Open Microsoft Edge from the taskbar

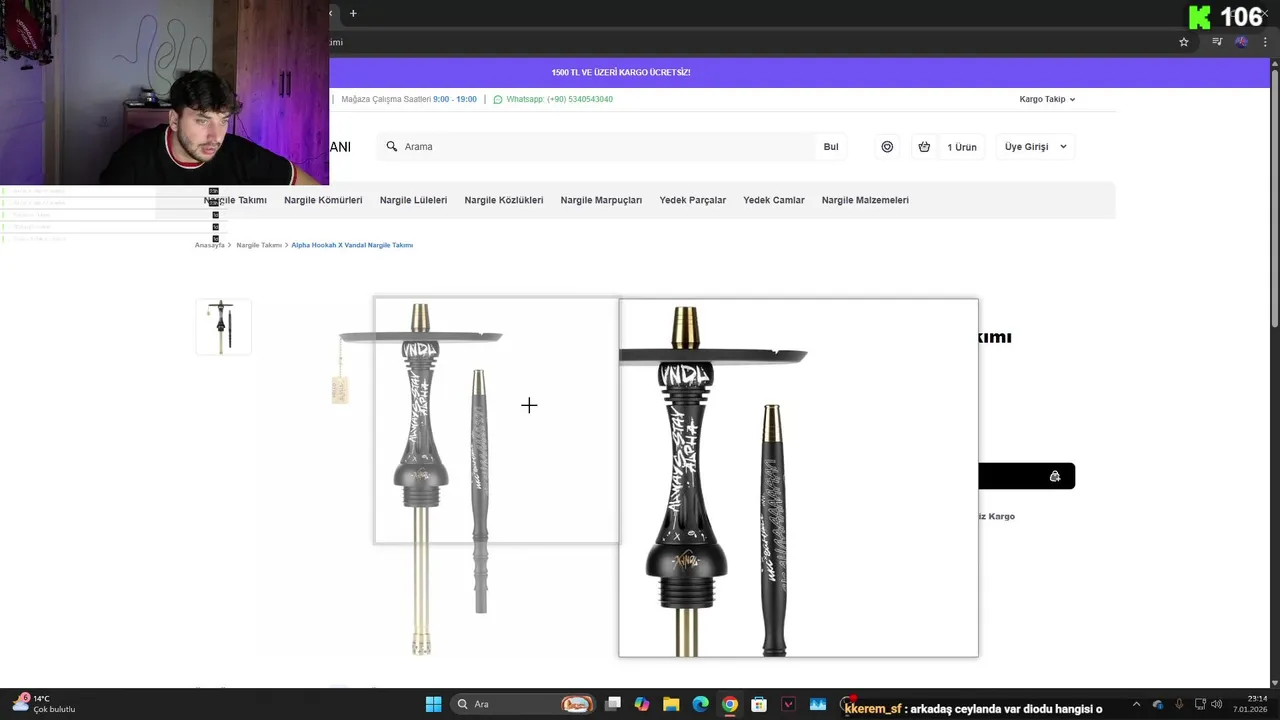point(700,704)
